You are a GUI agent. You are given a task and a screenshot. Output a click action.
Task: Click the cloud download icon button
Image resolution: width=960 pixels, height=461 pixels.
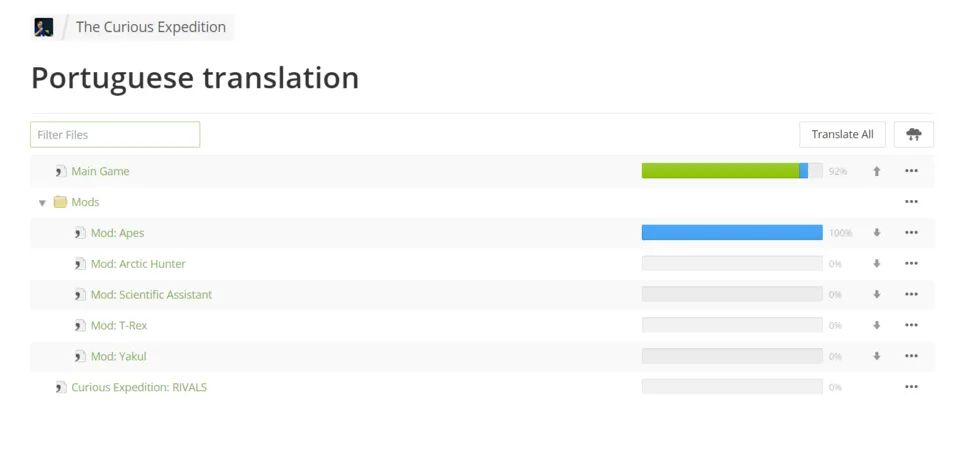pos(913,135)
